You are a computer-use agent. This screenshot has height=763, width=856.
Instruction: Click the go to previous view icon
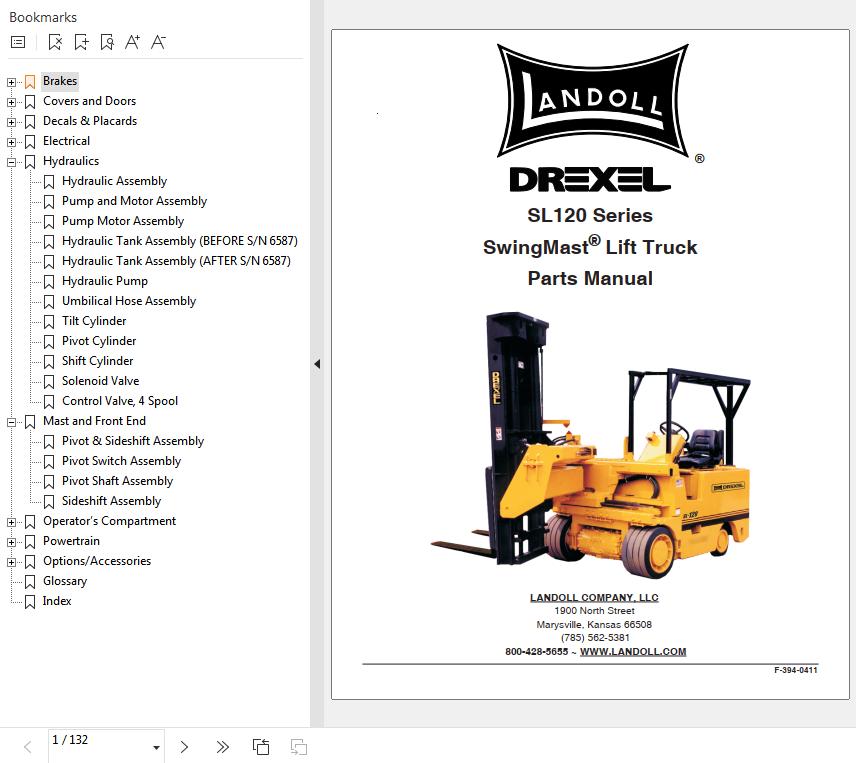pos(261,747)
